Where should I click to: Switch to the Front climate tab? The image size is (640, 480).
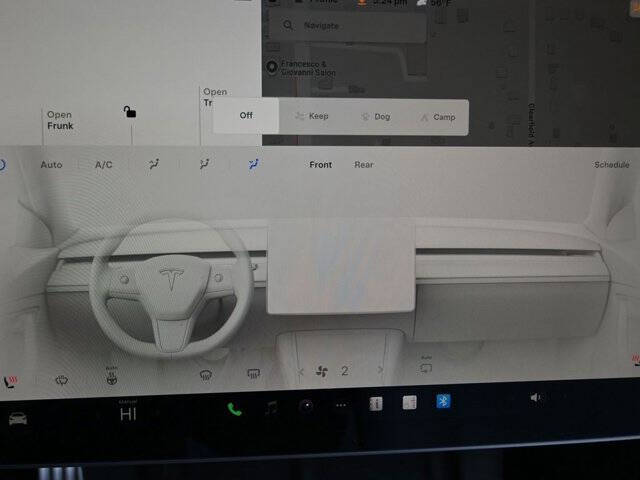coord(320,165)
